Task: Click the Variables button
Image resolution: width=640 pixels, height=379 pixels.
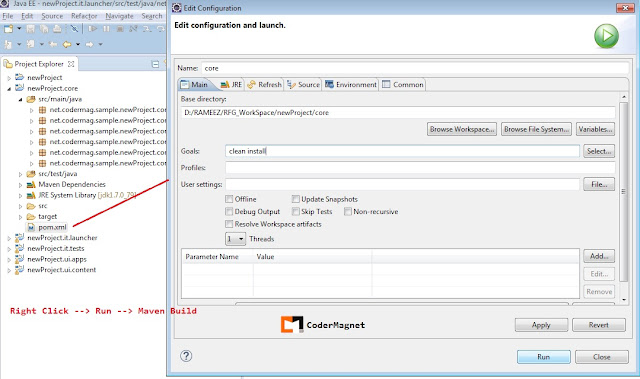Action: tap(595, 129)
